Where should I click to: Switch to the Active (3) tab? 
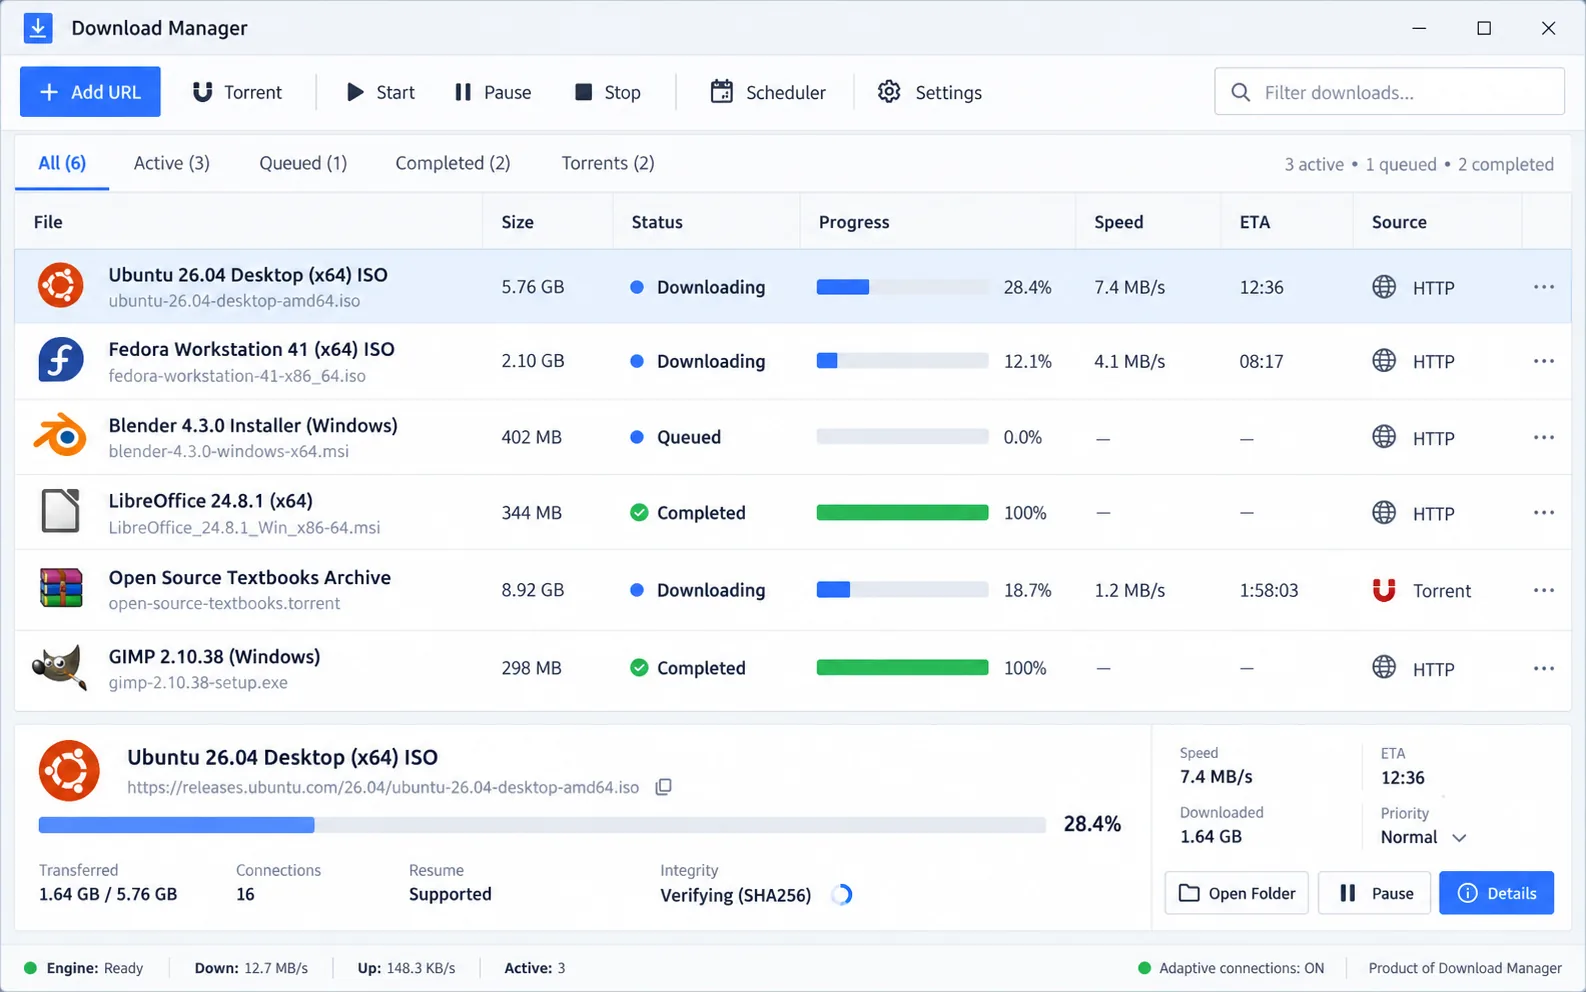click(x=172, y=163)
